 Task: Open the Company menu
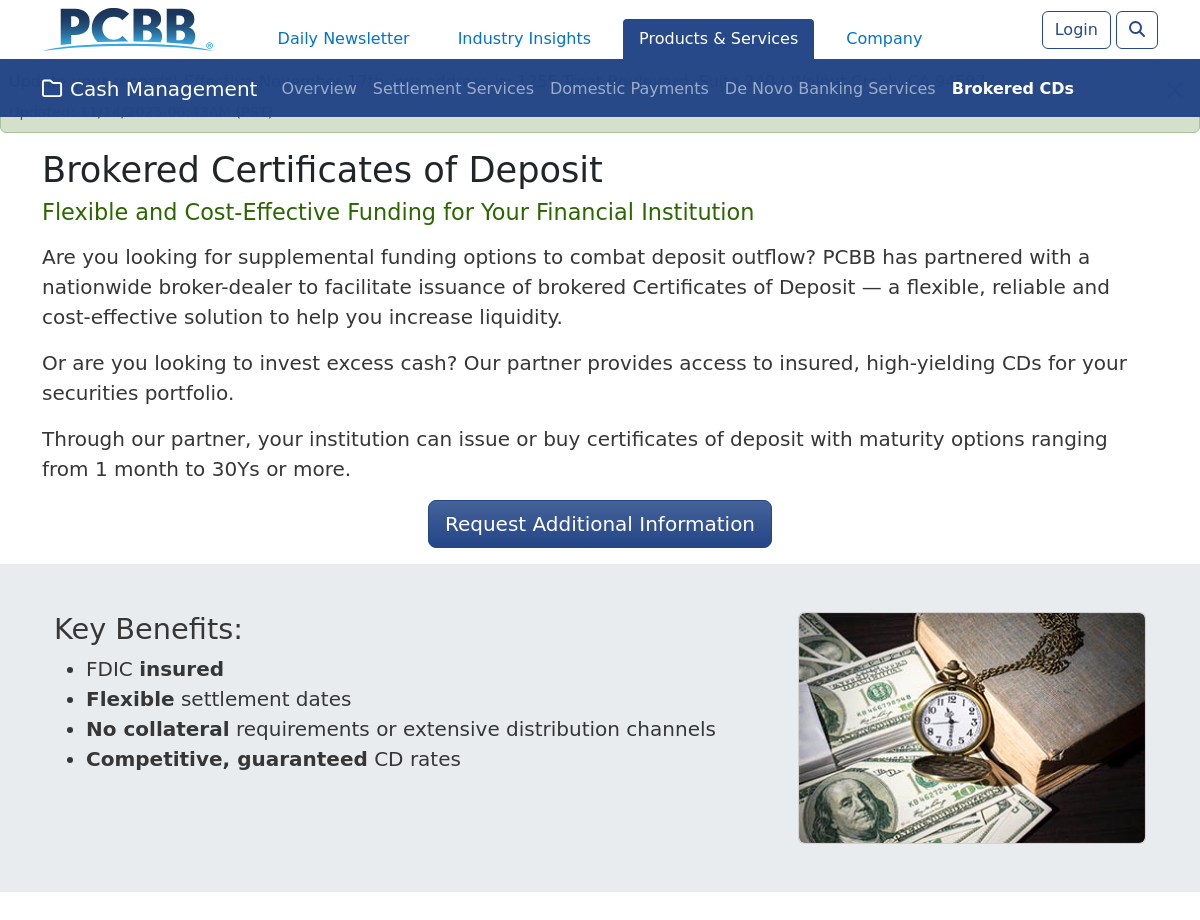pyautogui.click(x=884, y=39)
